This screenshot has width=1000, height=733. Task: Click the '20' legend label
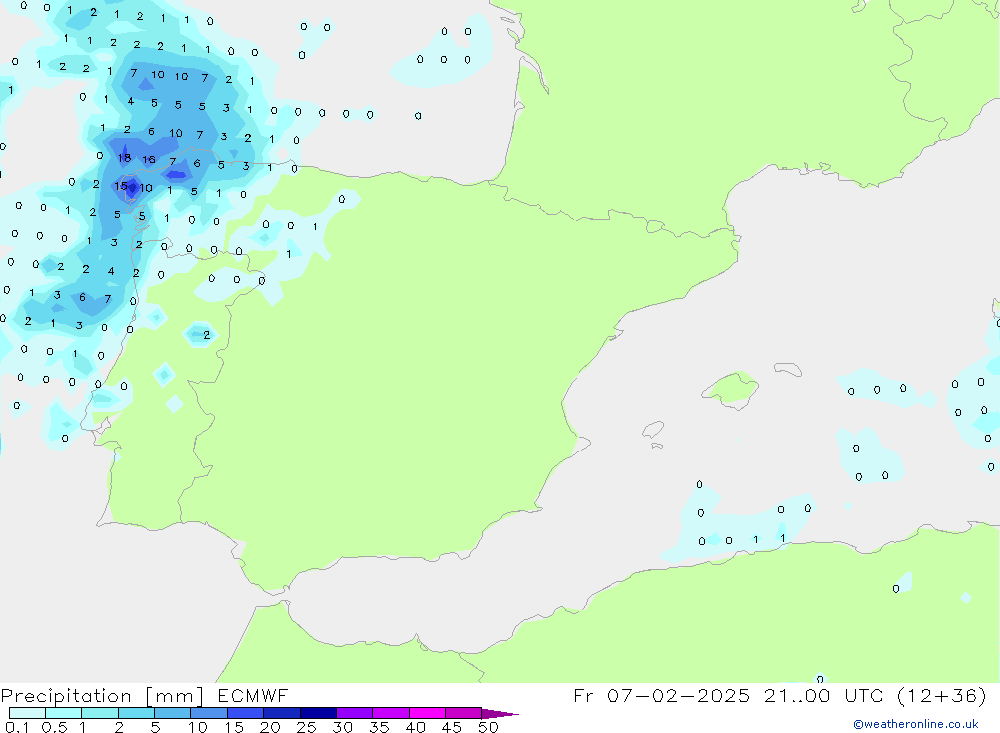(270, 727)
